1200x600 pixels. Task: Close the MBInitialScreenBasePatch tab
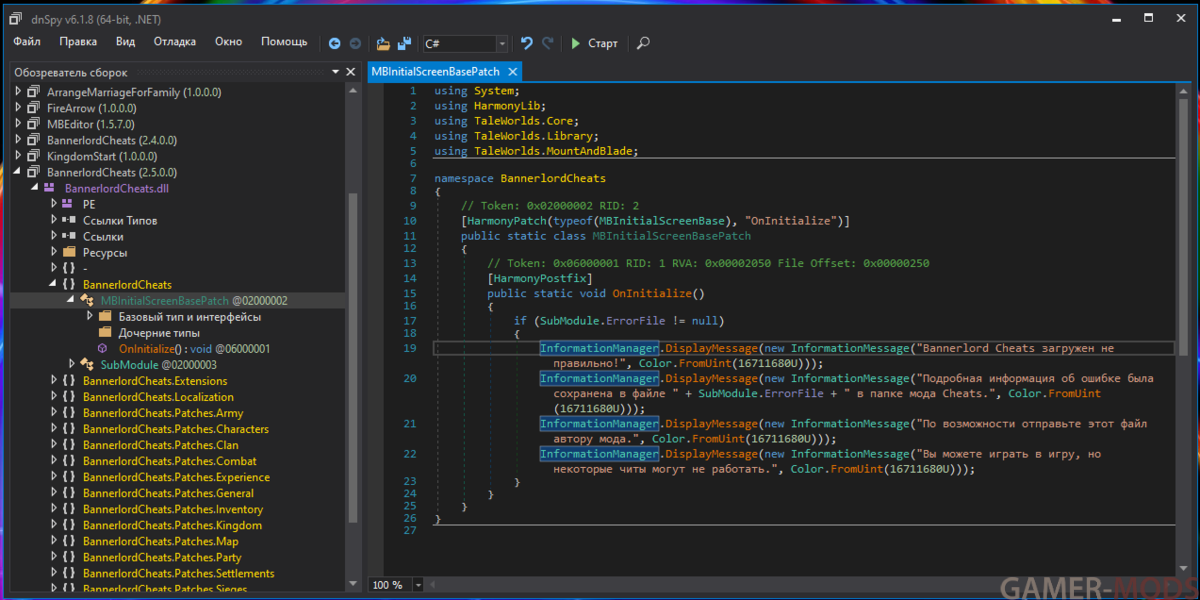[x=512, y=72]
